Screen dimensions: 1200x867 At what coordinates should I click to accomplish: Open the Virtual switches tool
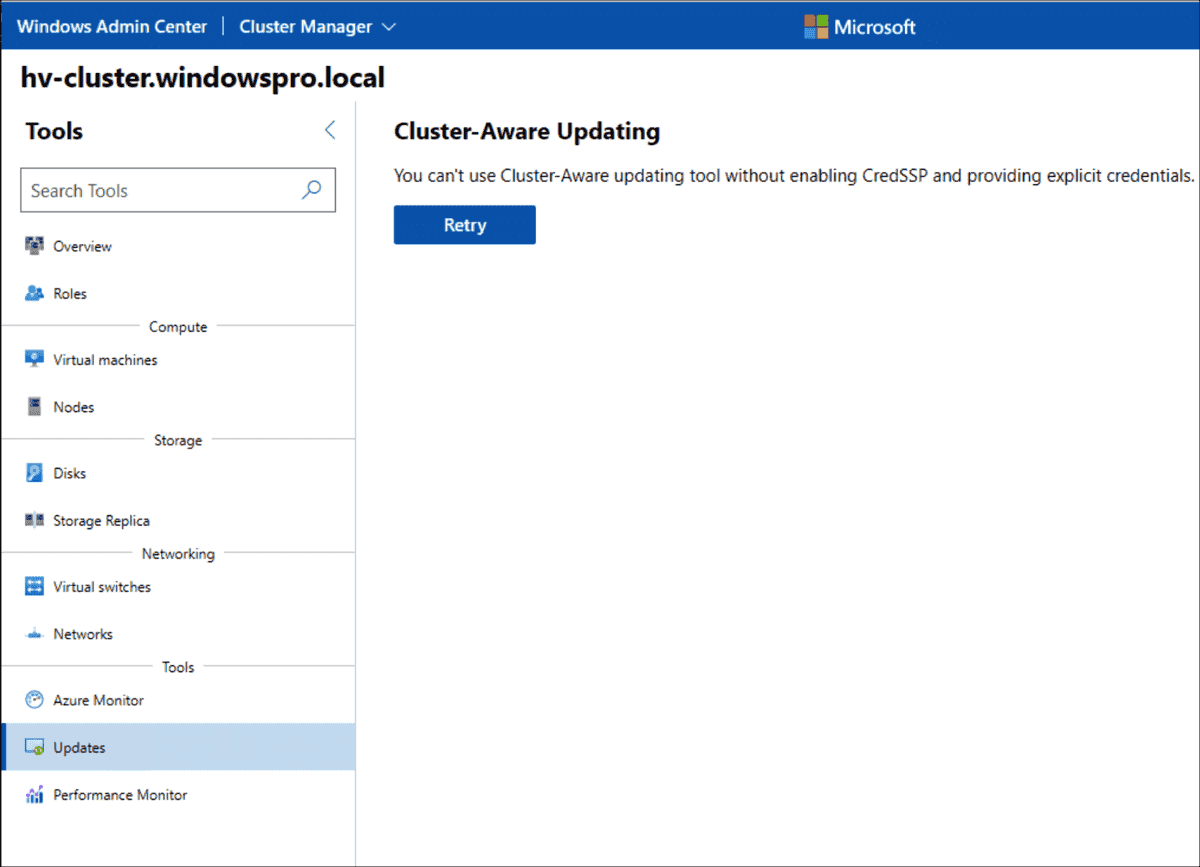pos(100,587)
